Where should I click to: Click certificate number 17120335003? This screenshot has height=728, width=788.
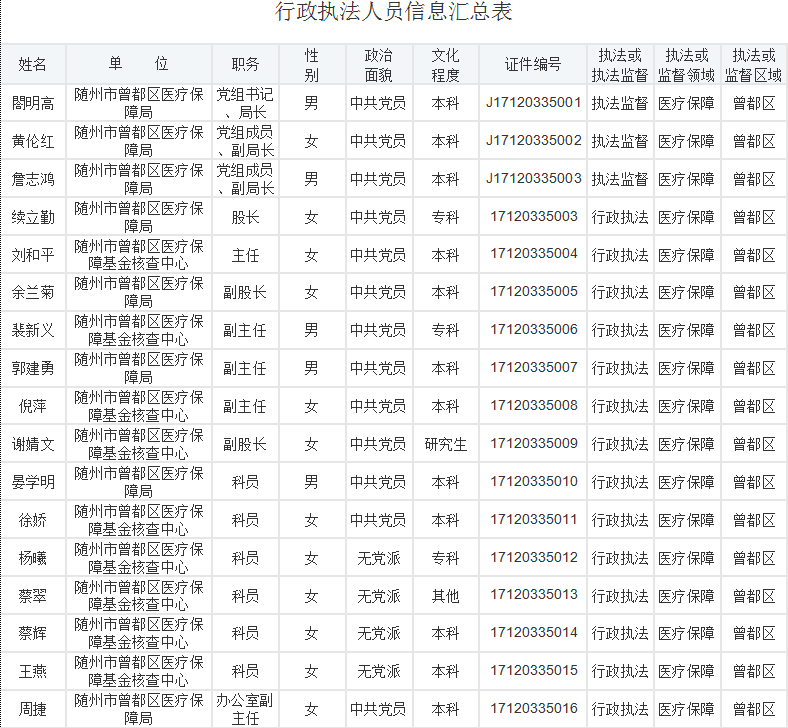(x=534, y=217)
